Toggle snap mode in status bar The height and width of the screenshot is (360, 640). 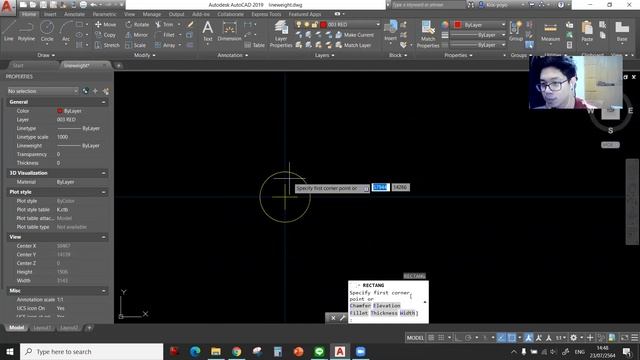tap(441, 338)
